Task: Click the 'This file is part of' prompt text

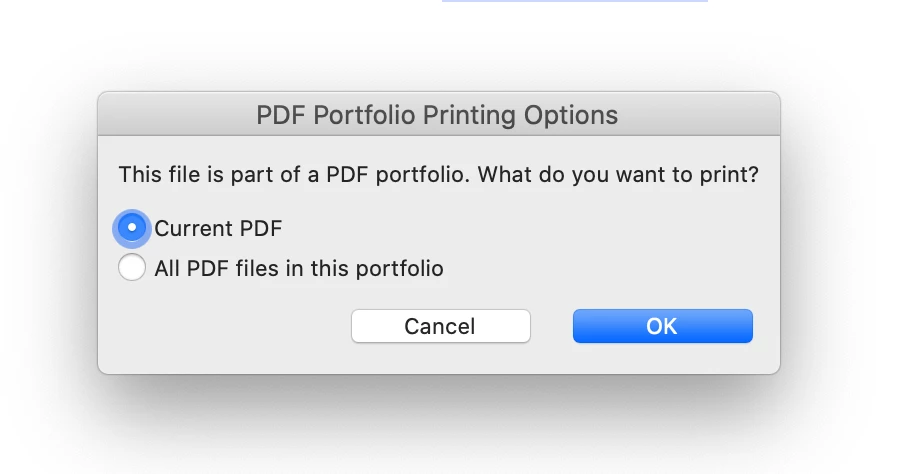Action: pyautogui.click(x=220, y=174)
